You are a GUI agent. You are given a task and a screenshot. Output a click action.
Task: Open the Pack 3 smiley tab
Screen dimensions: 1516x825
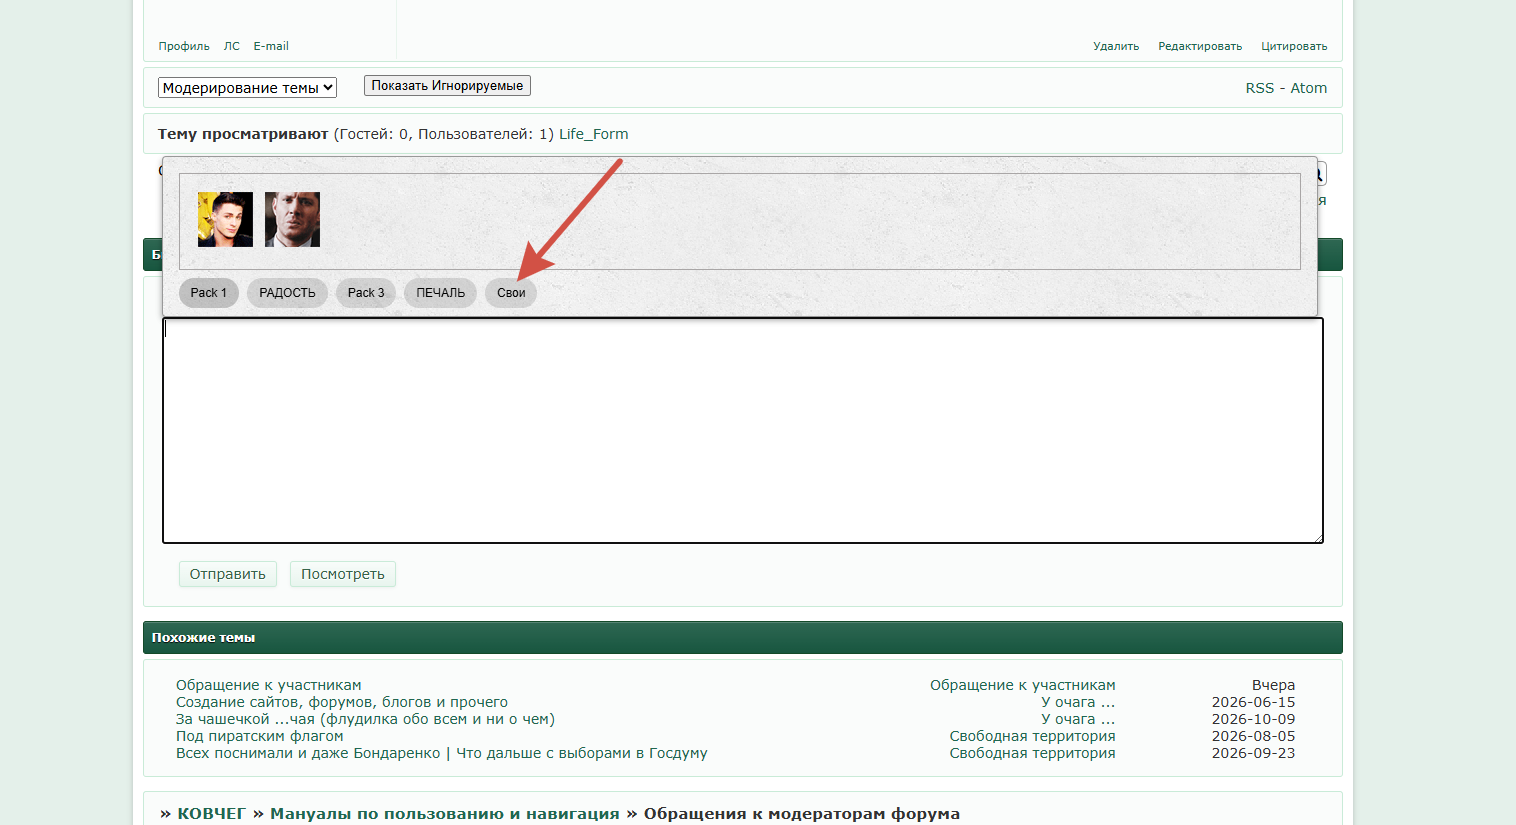click(366, 293)
